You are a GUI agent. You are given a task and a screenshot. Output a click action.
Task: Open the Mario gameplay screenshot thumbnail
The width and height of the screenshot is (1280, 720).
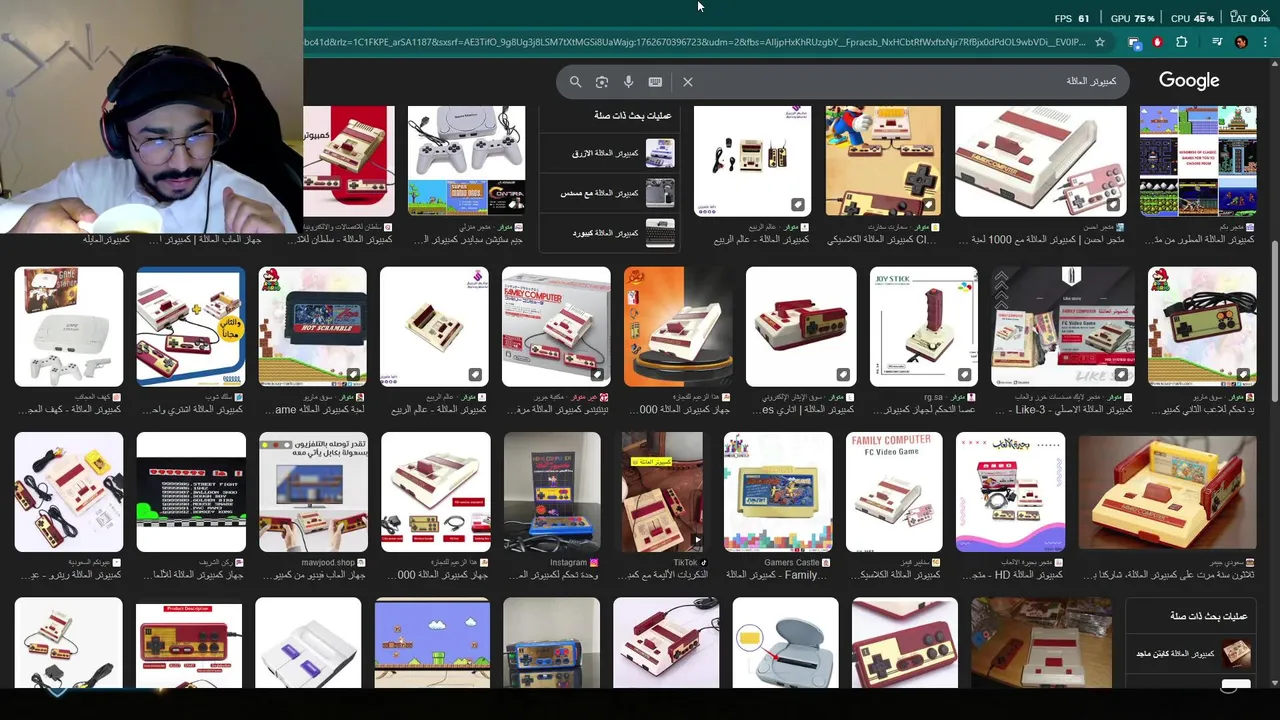coord(432,643)
